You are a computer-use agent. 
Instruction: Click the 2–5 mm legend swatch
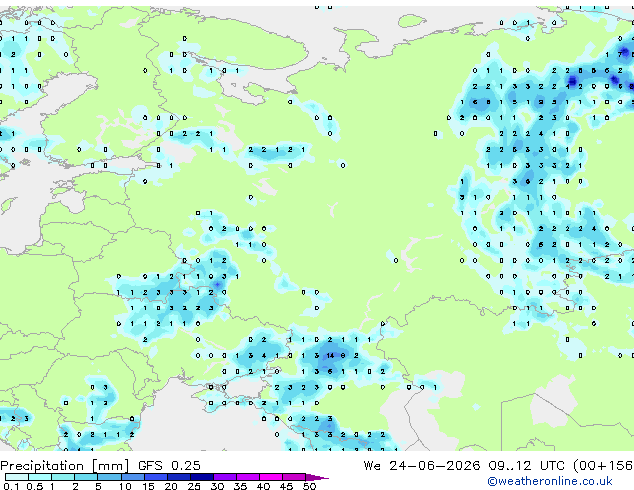(x=86, y=477)
